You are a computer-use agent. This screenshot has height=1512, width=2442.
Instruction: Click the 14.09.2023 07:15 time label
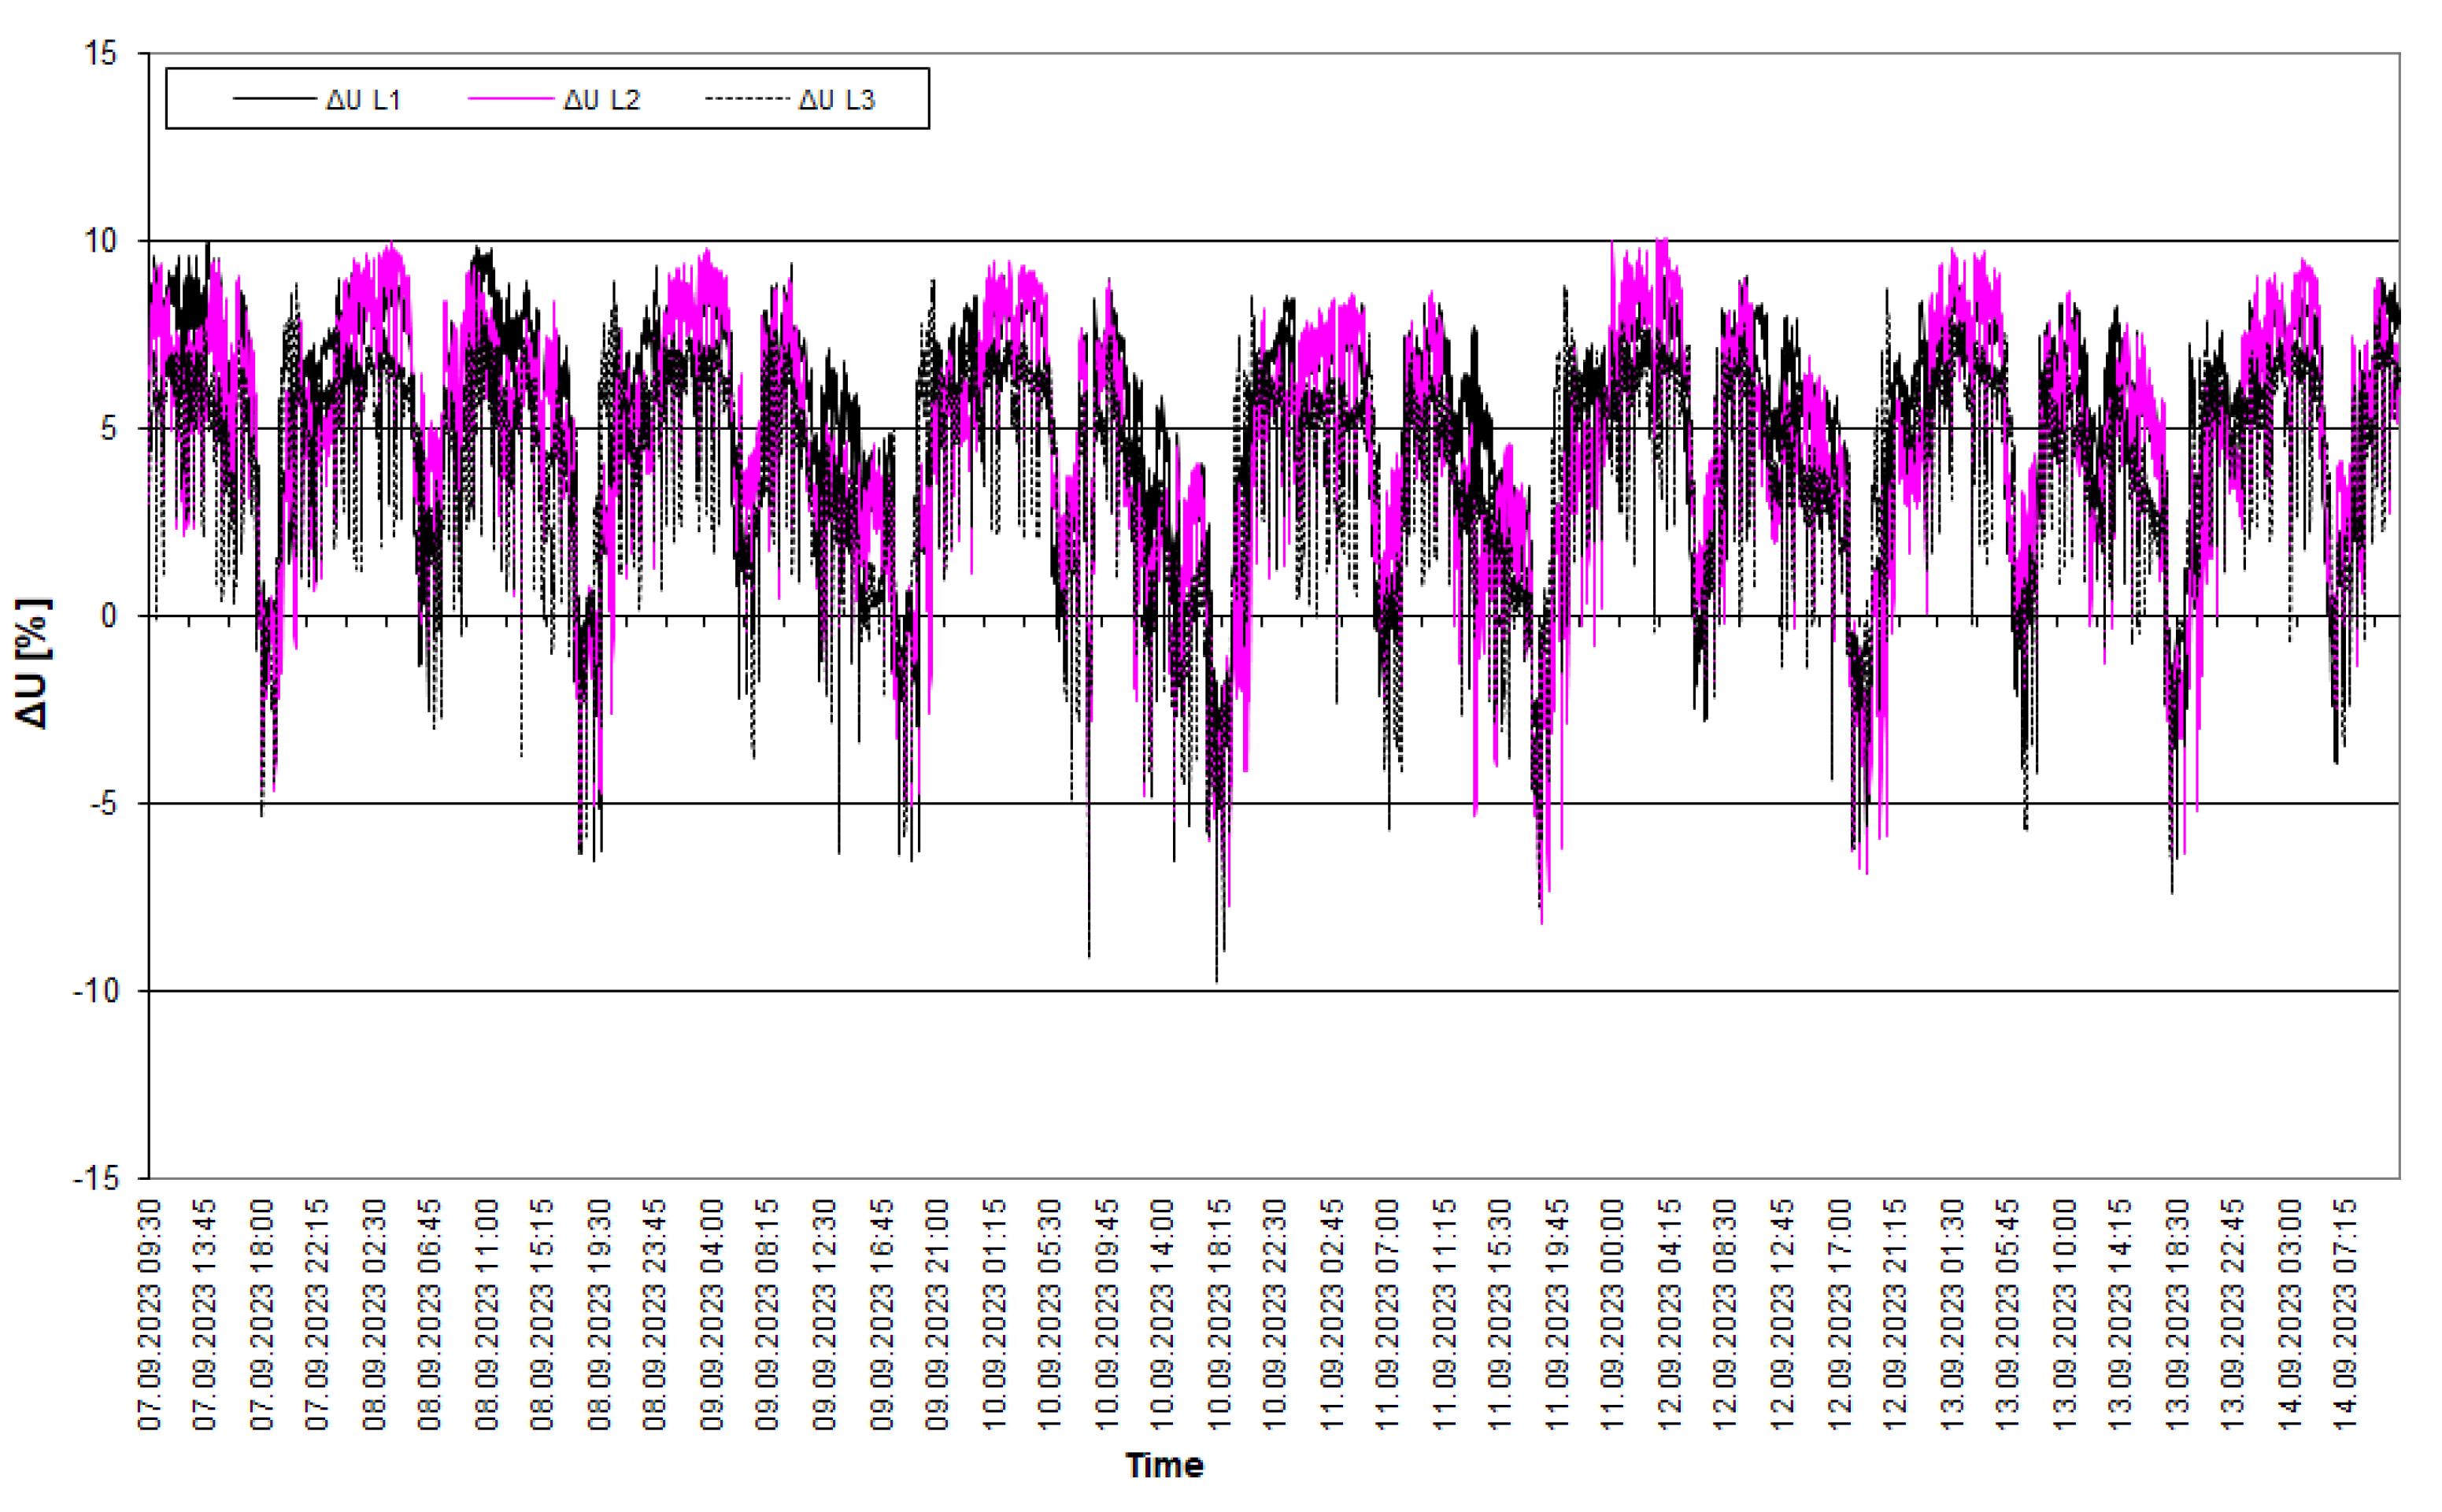point(2347,1315)
